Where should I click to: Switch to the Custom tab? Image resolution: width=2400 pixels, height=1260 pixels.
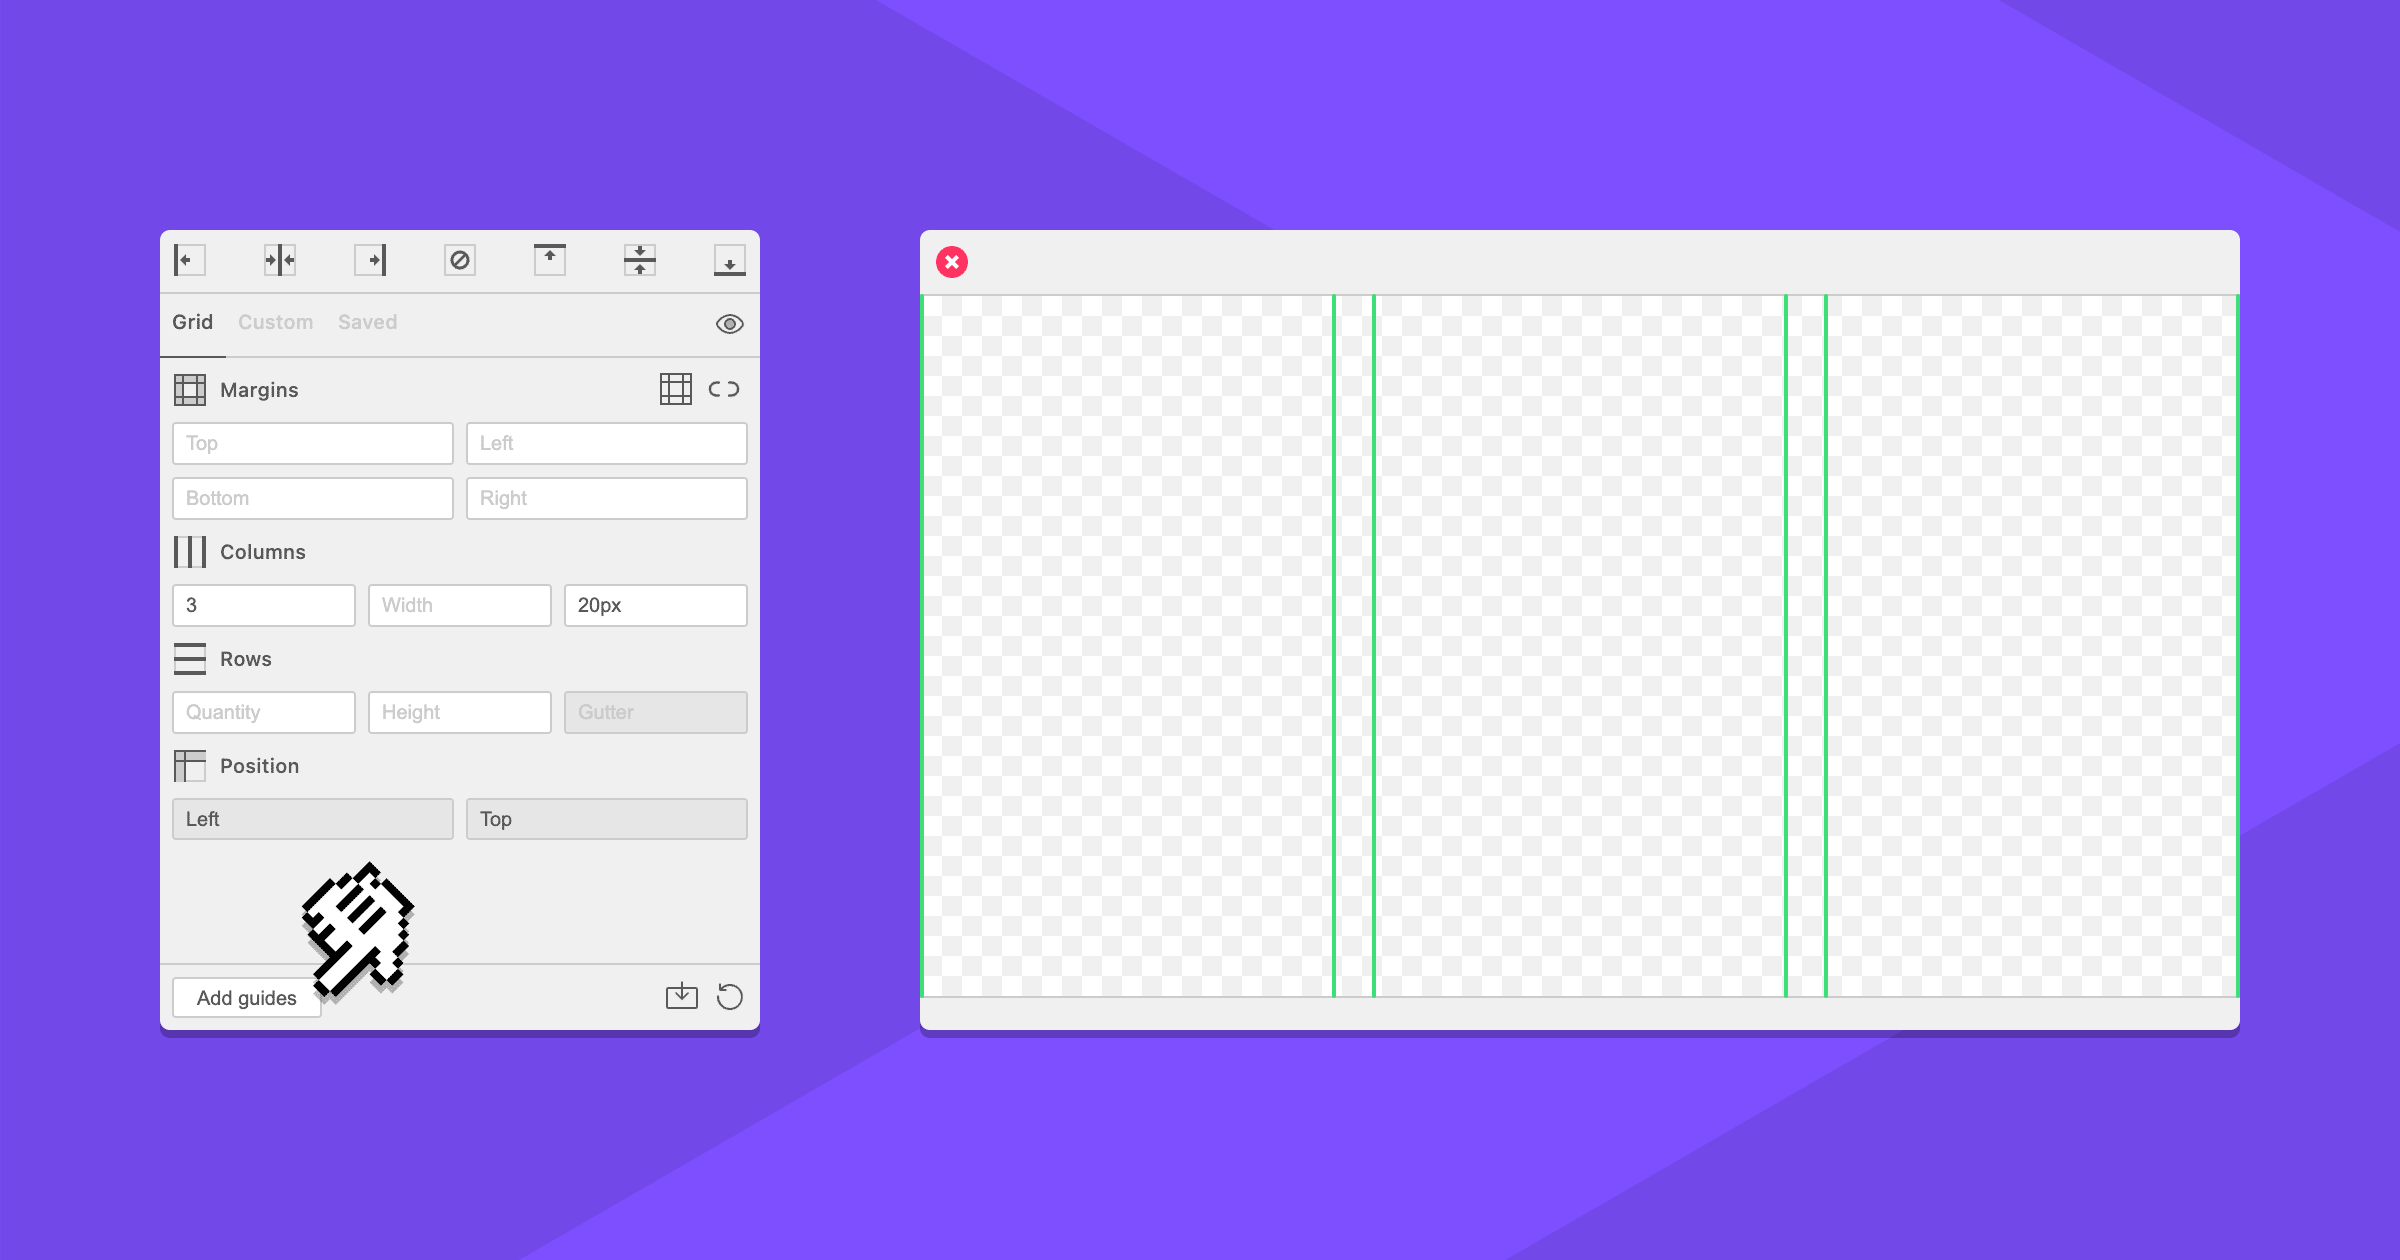coord(275,322)
